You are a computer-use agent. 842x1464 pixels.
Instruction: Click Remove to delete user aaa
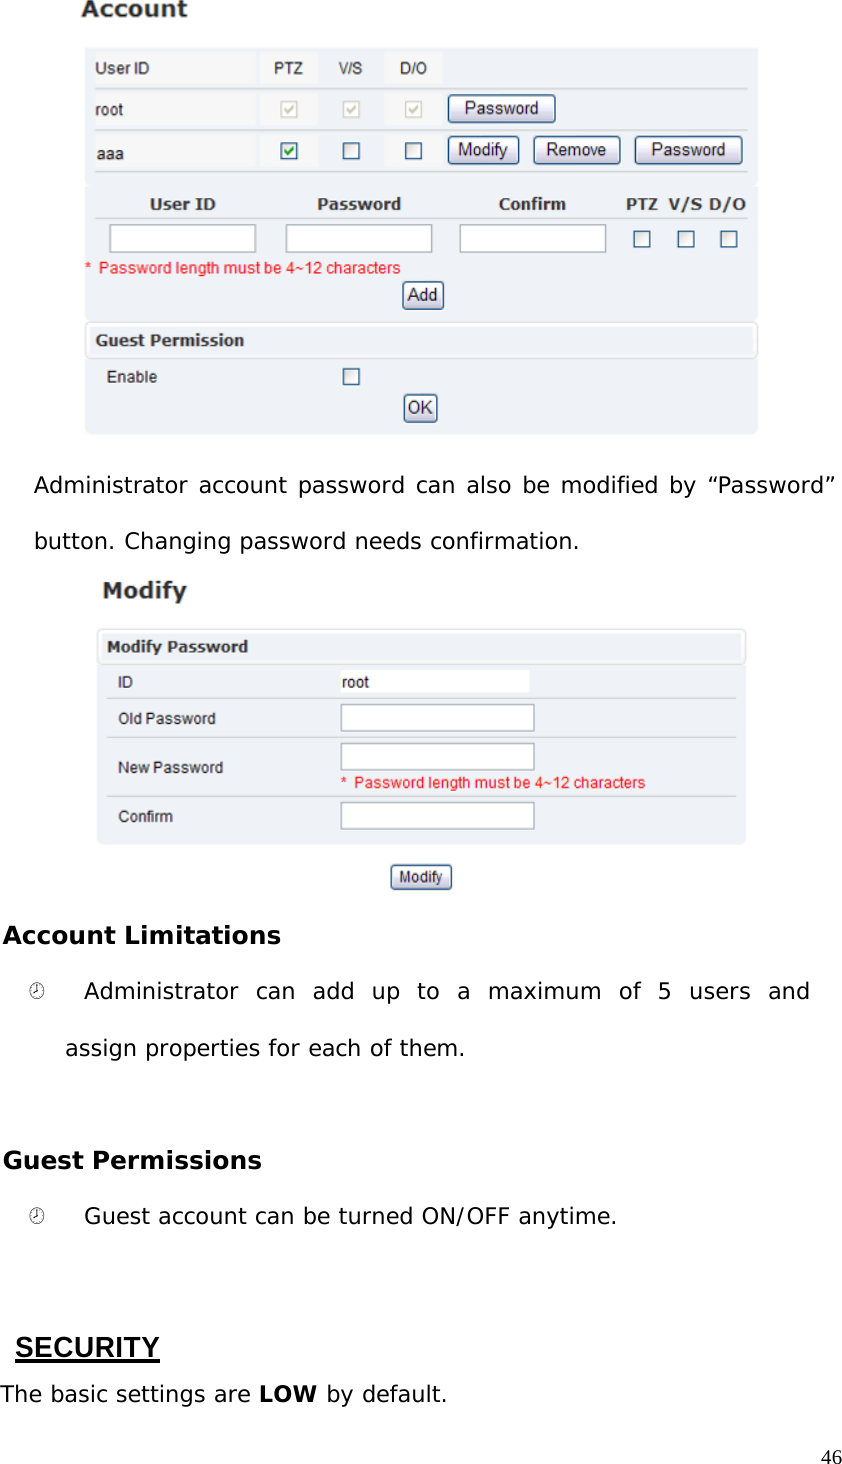pyautogui.click(x=576, y=149)
